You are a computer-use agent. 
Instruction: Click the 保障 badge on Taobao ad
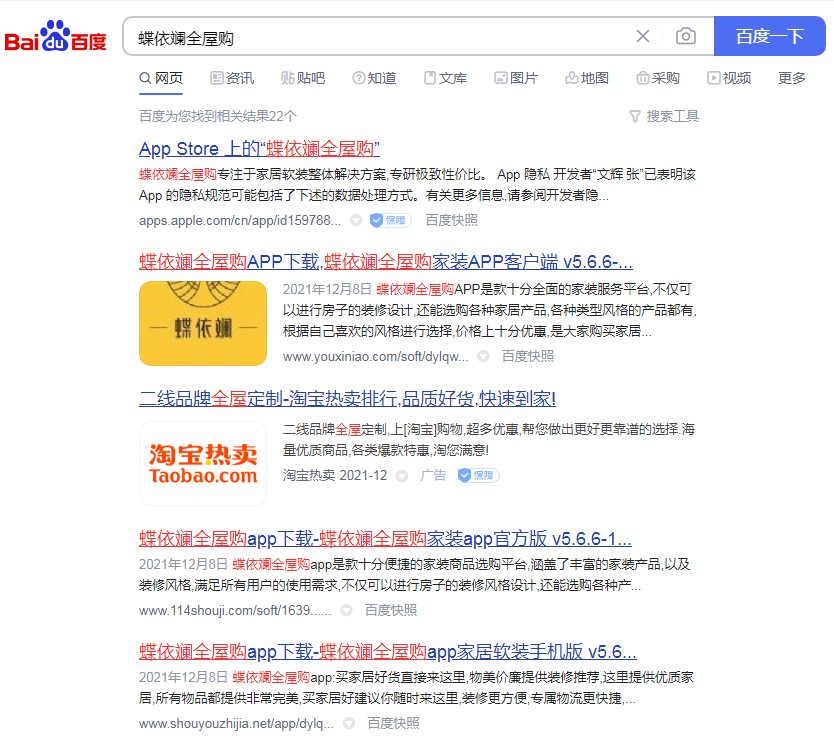pyautogui.click(x=478, y=476)
